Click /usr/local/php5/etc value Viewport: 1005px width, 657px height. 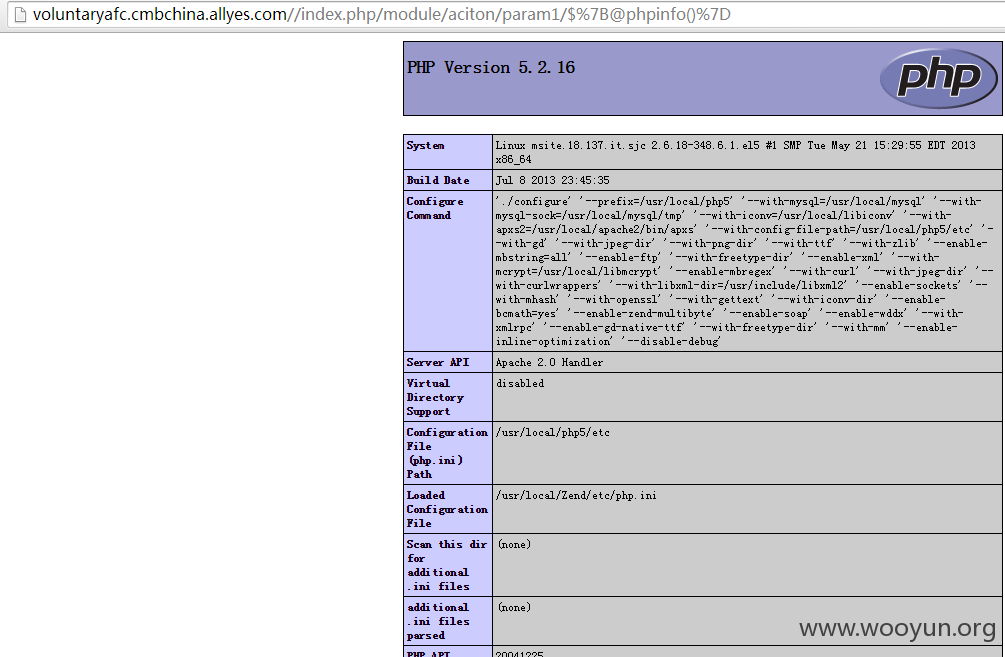[x=552, y=432]
